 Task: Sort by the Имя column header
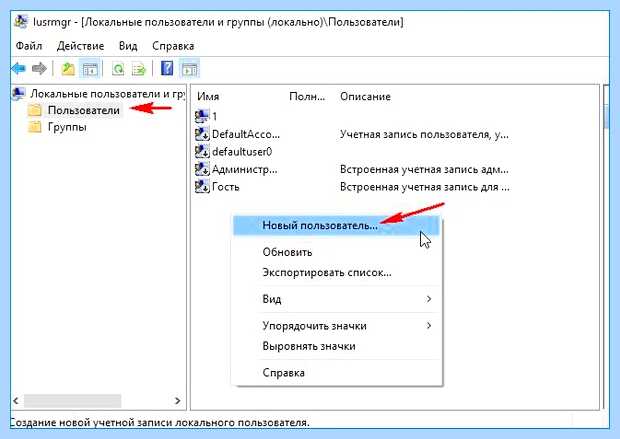208,97
